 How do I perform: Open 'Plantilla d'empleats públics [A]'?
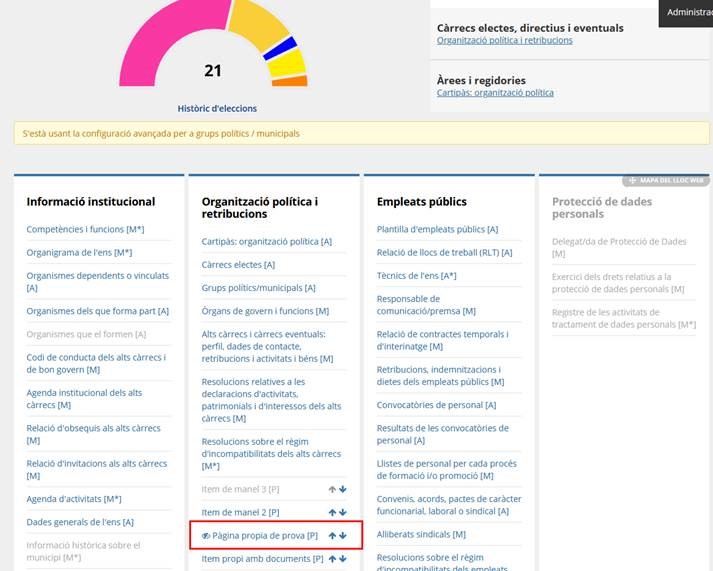[437, 229]
